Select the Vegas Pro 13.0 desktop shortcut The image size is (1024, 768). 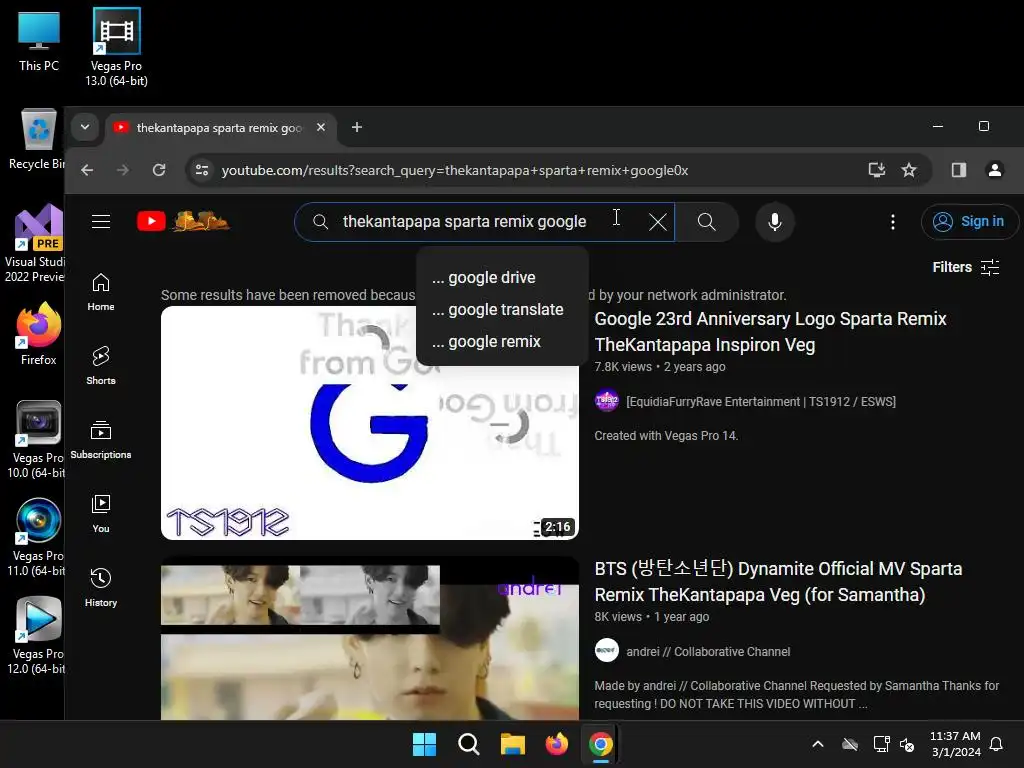116,48
